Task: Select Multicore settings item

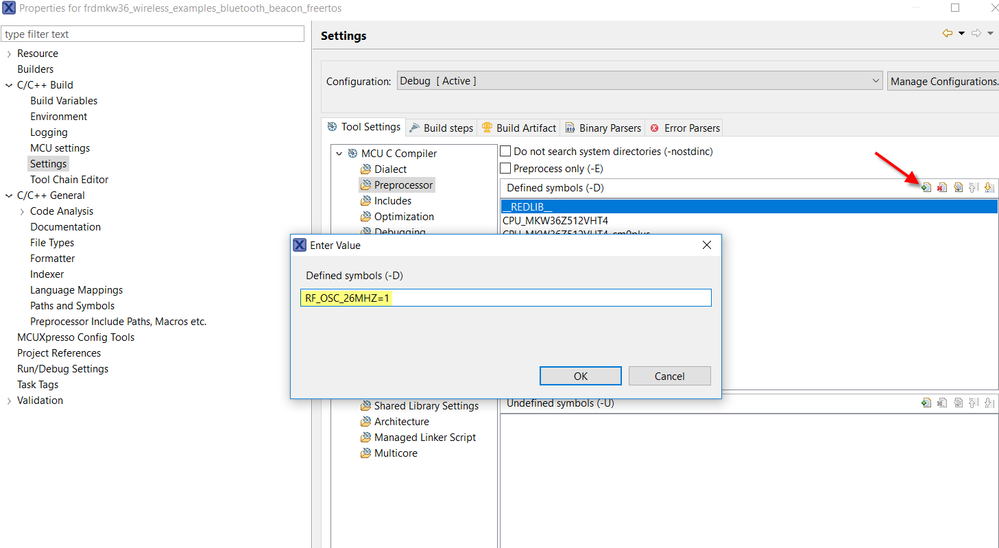Action: [395, 453]
